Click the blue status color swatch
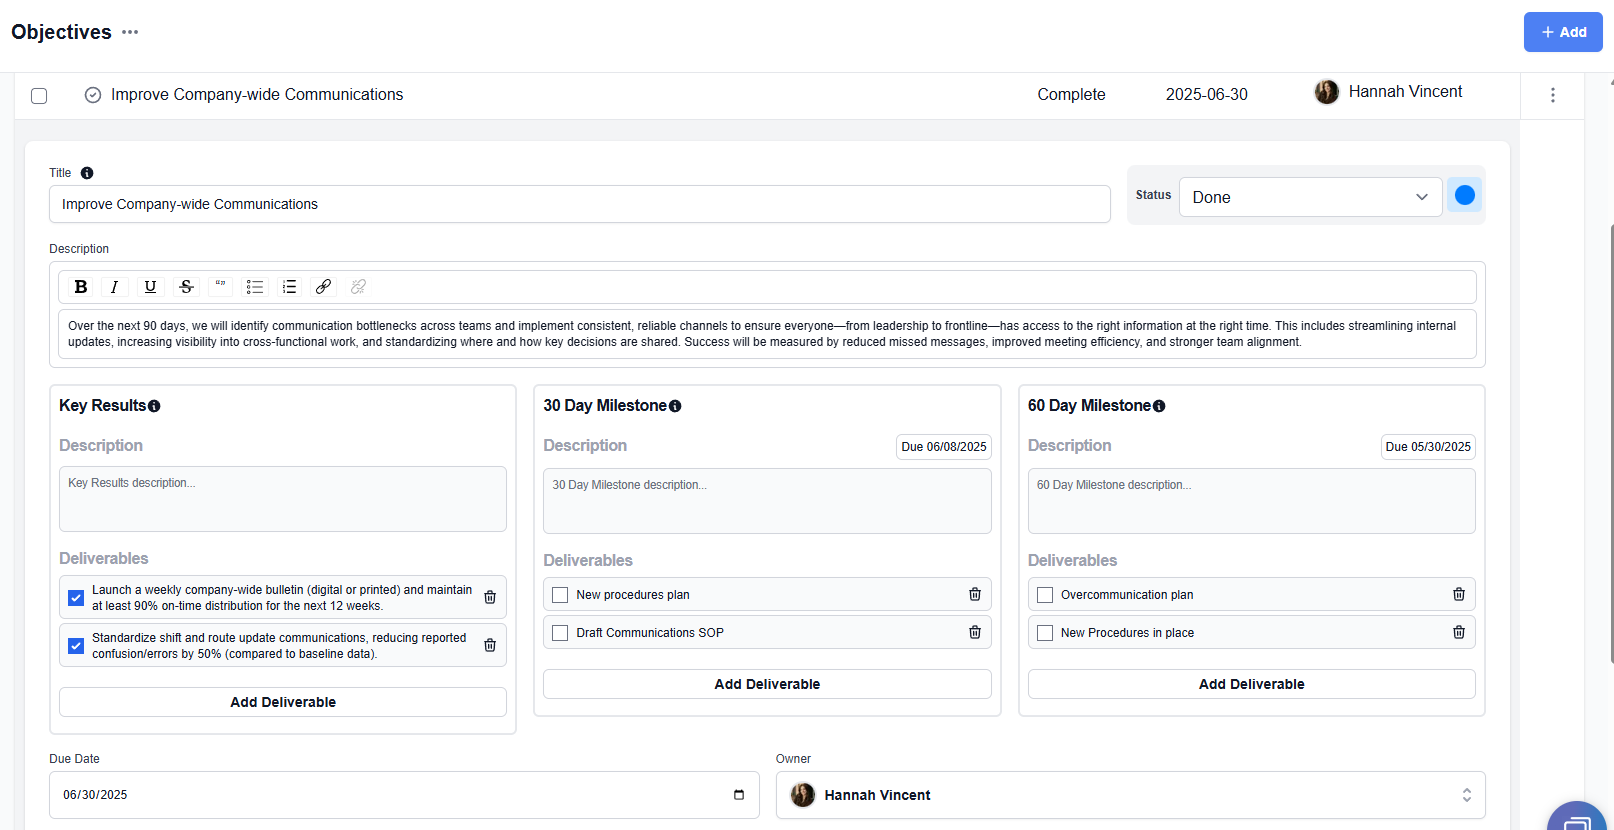Viewport: 1614px width, 830px height. click(x=1464, y=196)
